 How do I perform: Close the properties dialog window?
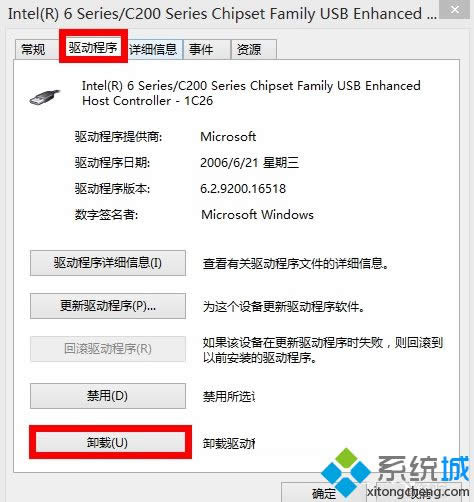[455, 9]
